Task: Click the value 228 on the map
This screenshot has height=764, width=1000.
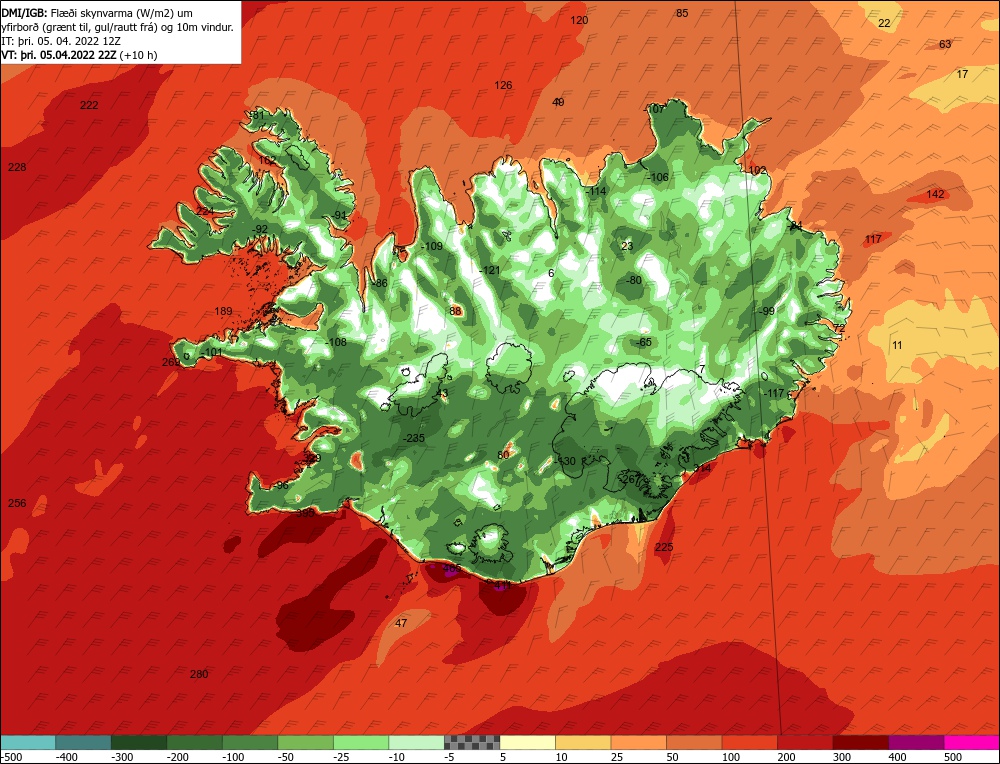Action: pyautogui.click(x=17, y=167)
